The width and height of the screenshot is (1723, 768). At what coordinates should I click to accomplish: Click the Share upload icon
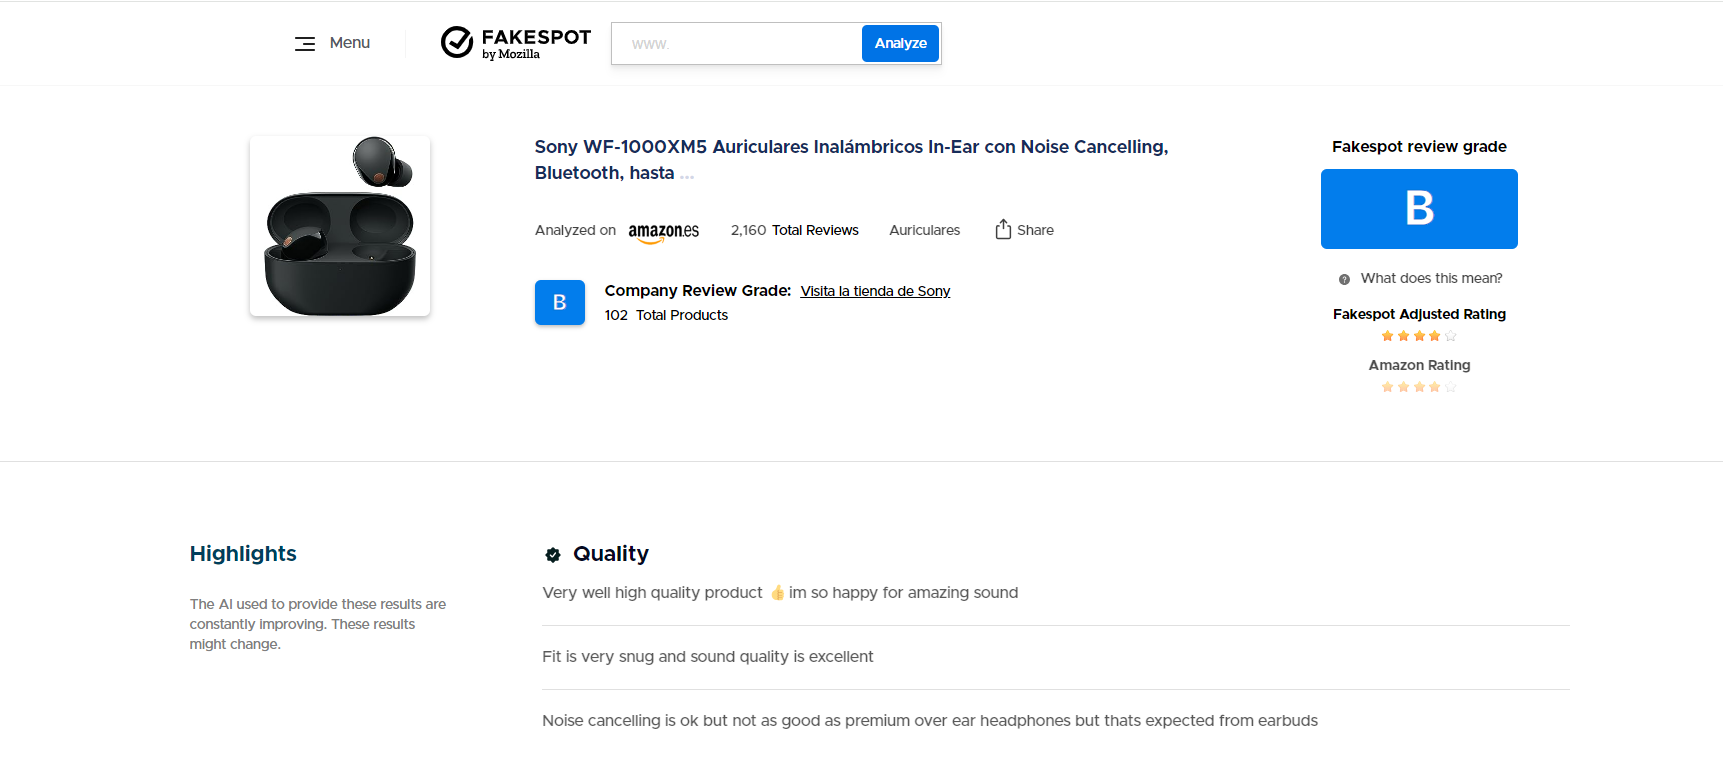[1003, 230]
